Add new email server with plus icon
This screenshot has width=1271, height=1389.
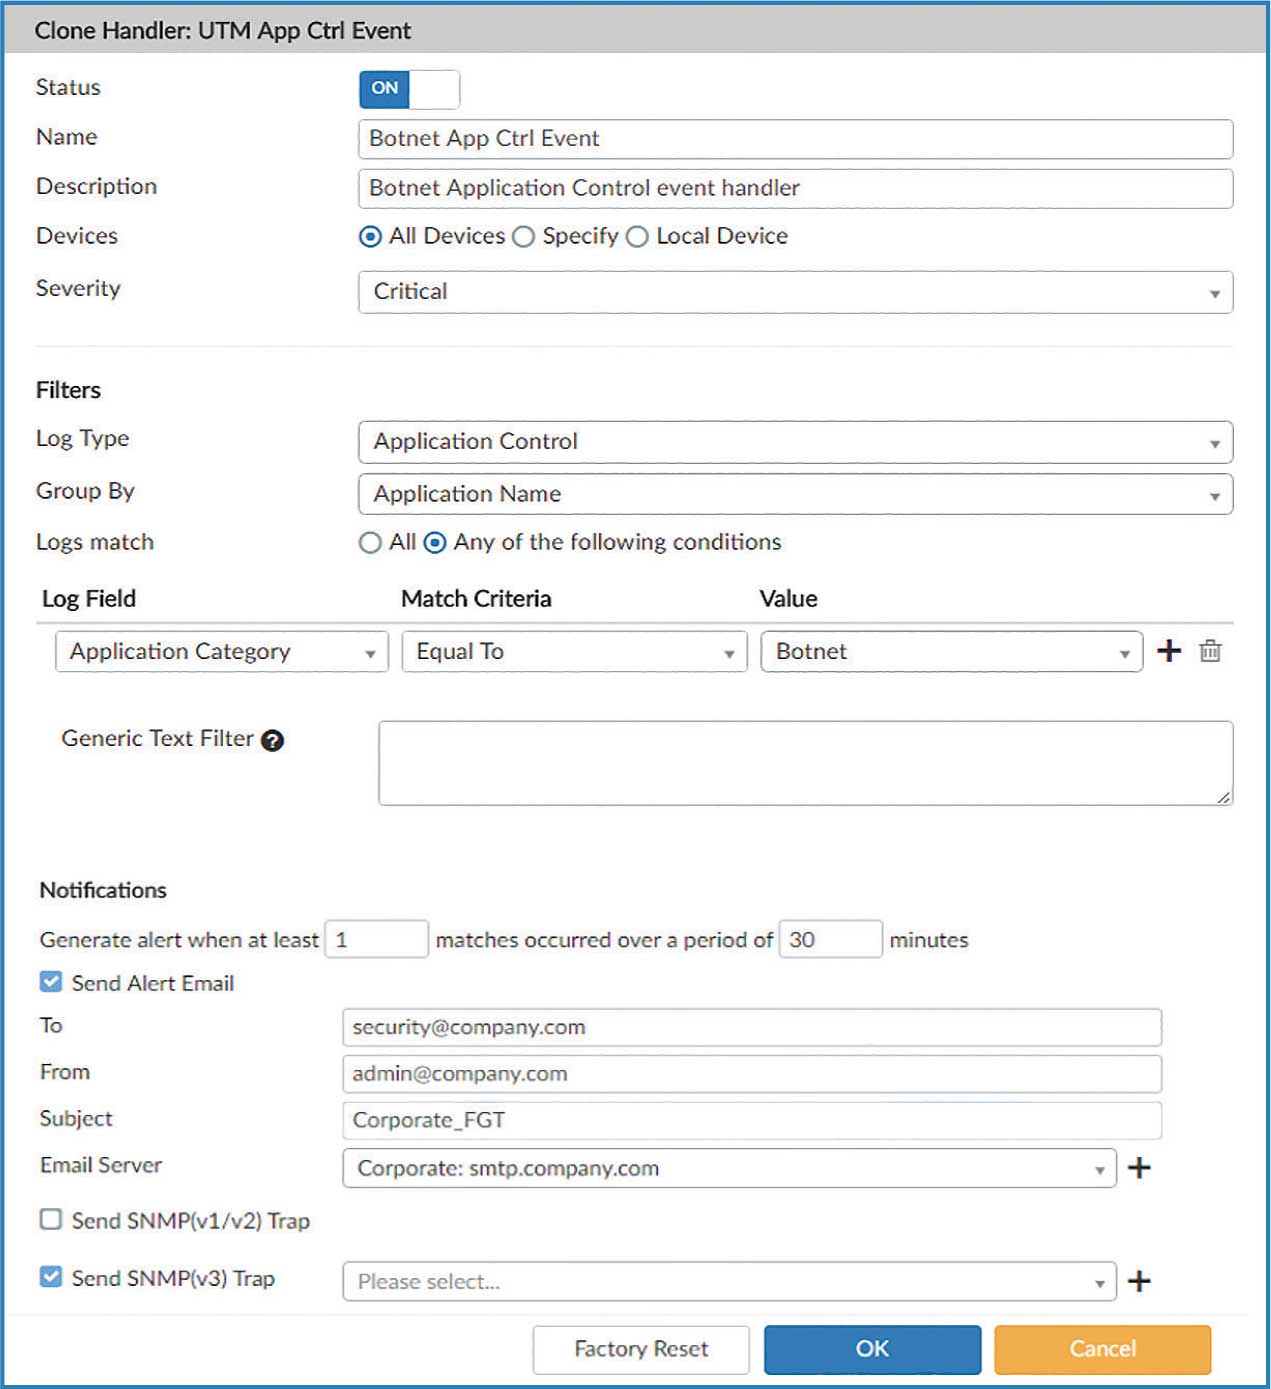point(1139,1168)
